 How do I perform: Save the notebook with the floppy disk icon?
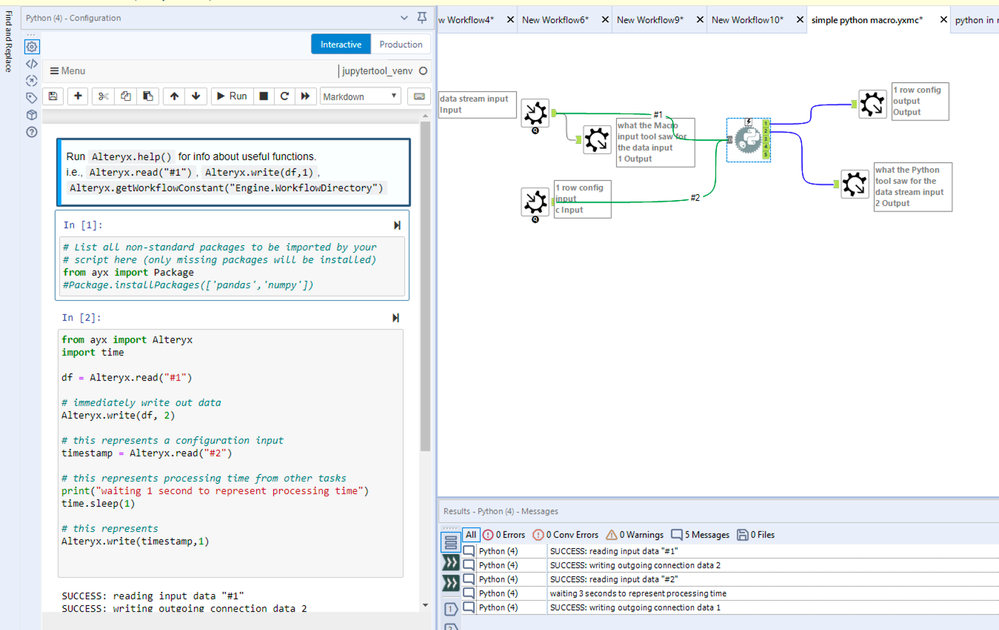(x=54, y=96)
